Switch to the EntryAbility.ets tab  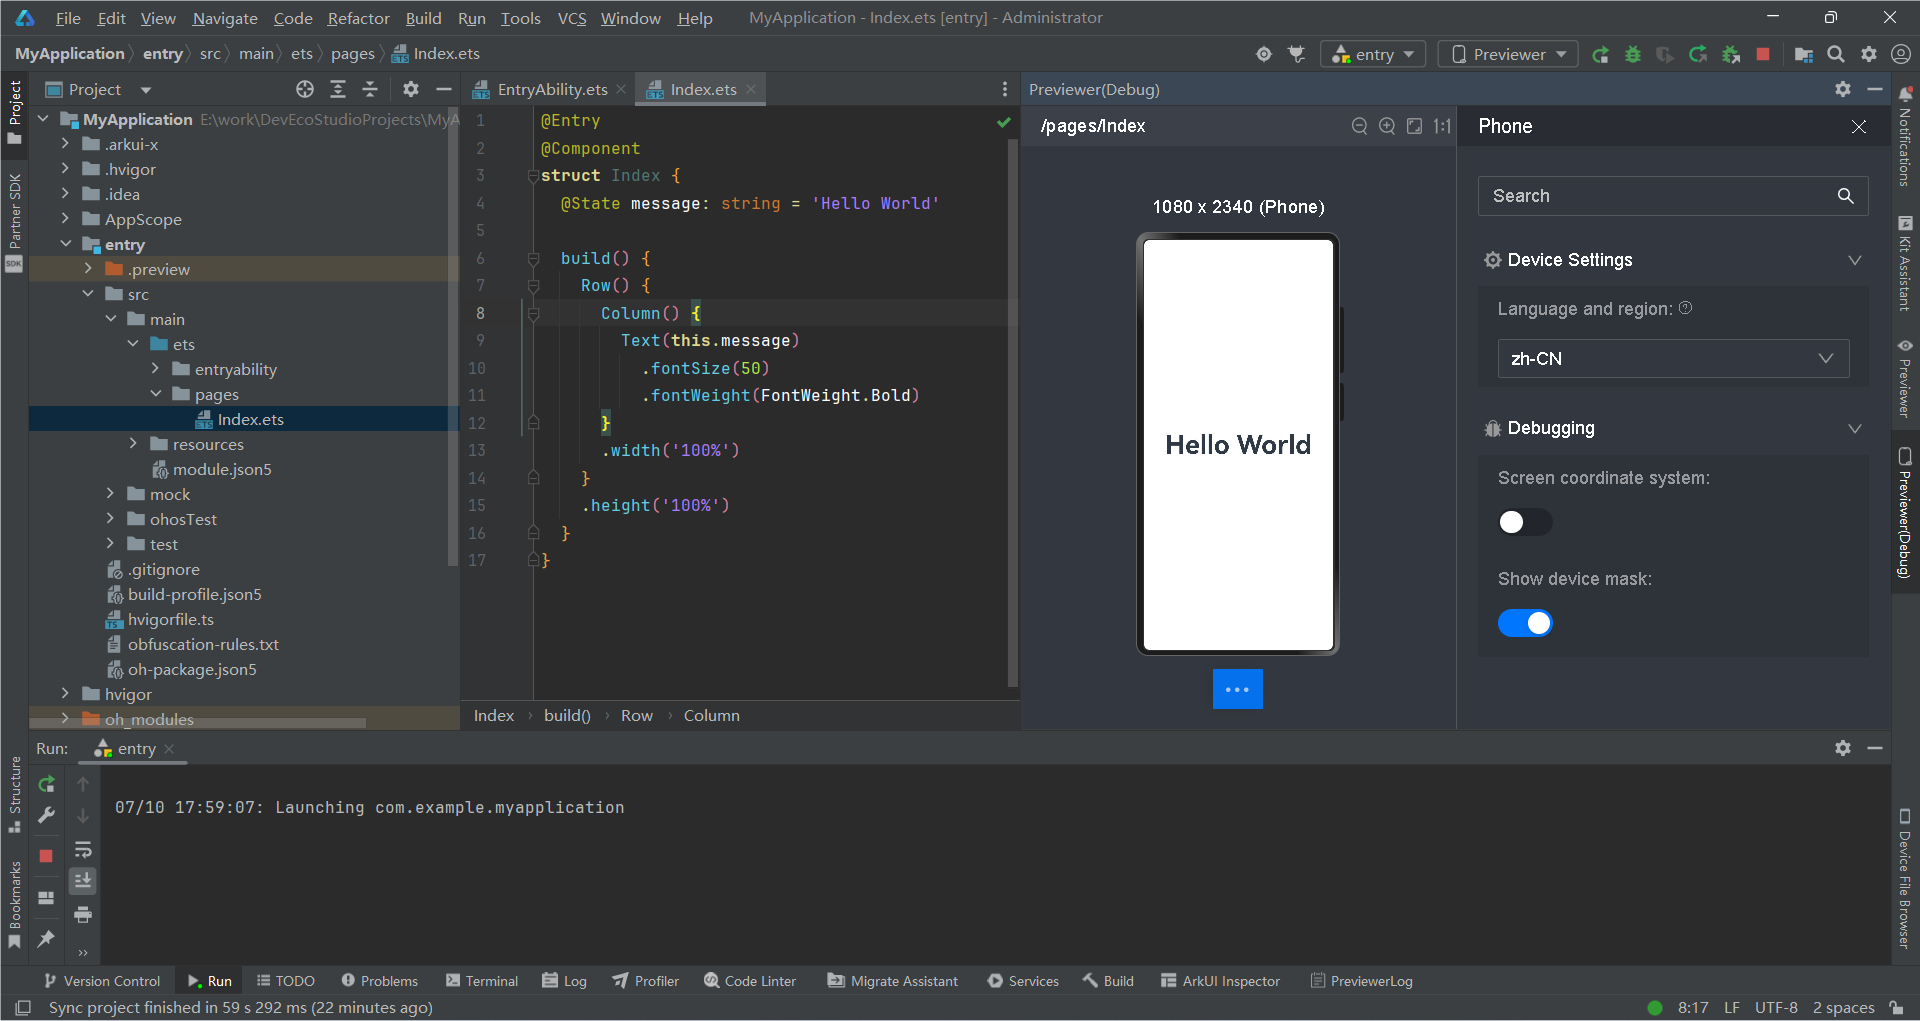551,90
